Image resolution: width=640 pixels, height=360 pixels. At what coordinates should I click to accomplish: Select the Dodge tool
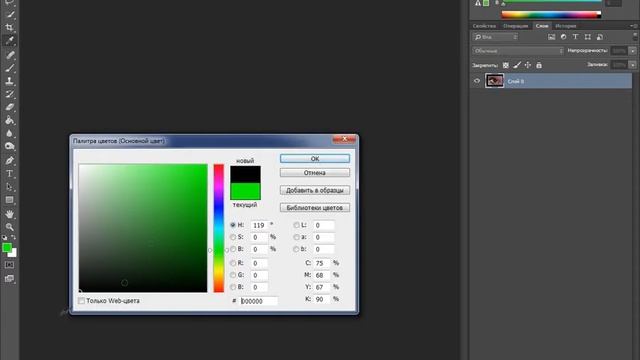[x=10, y=146]
